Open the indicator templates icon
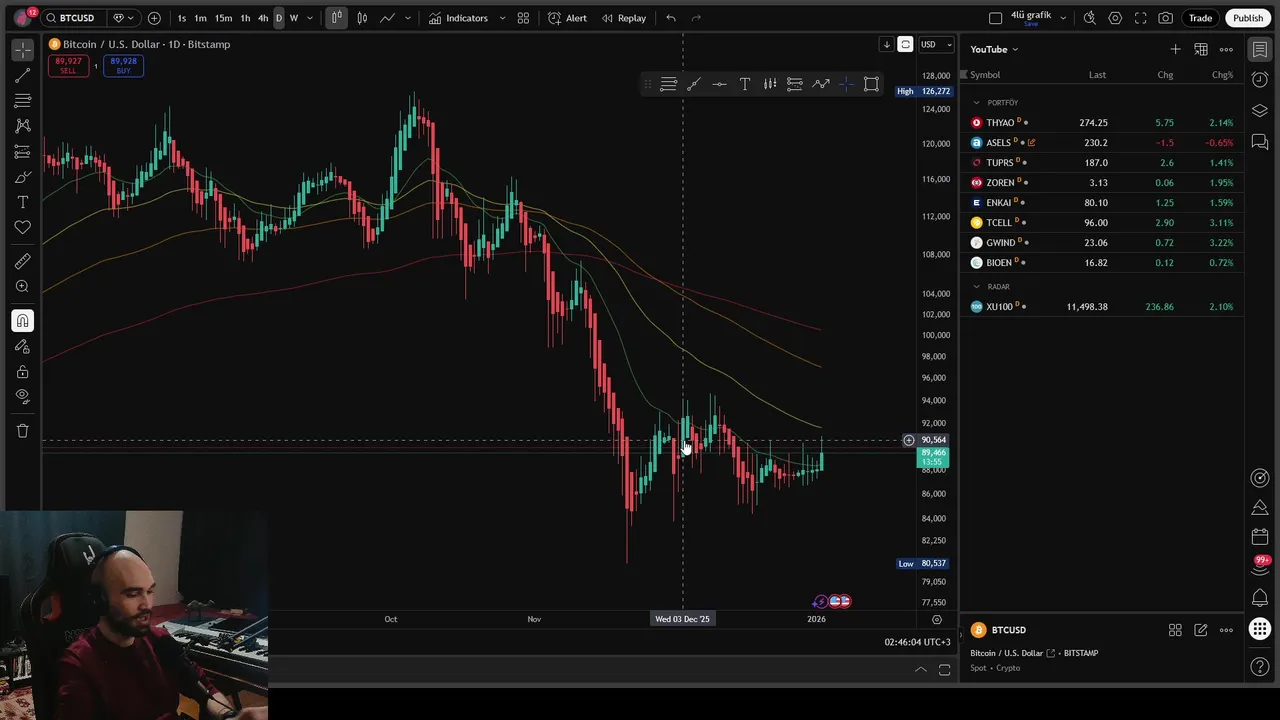The image size is (1280, 720). pyautogui.click(x=523, y=18)
